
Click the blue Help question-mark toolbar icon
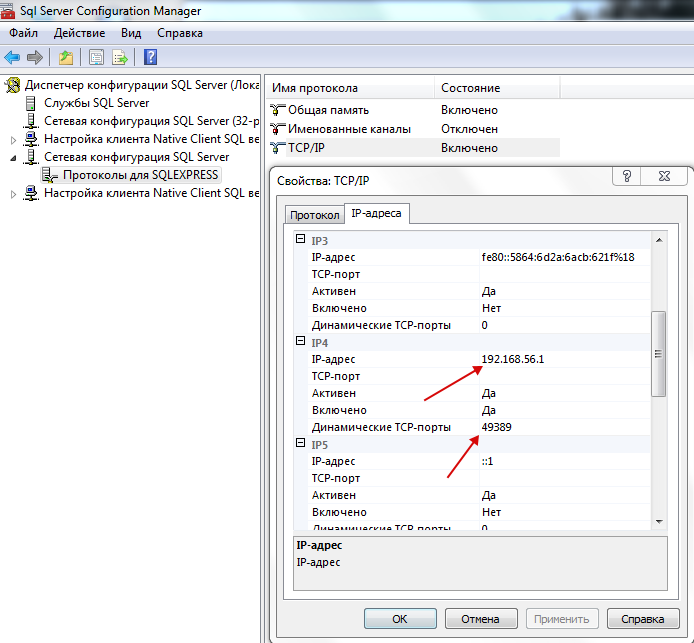pyautogui.click(x=150, y=57)
